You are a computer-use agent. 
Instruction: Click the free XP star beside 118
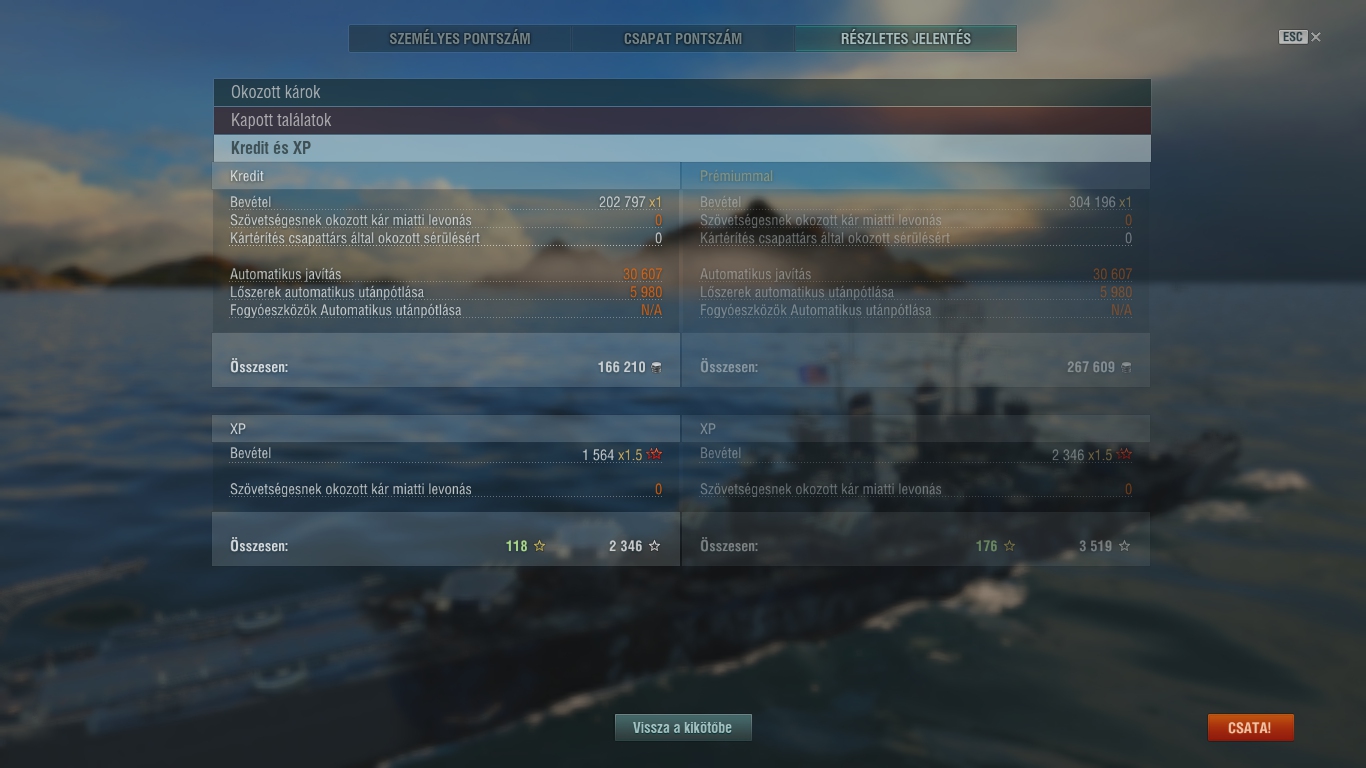click(x=540, y=546)
